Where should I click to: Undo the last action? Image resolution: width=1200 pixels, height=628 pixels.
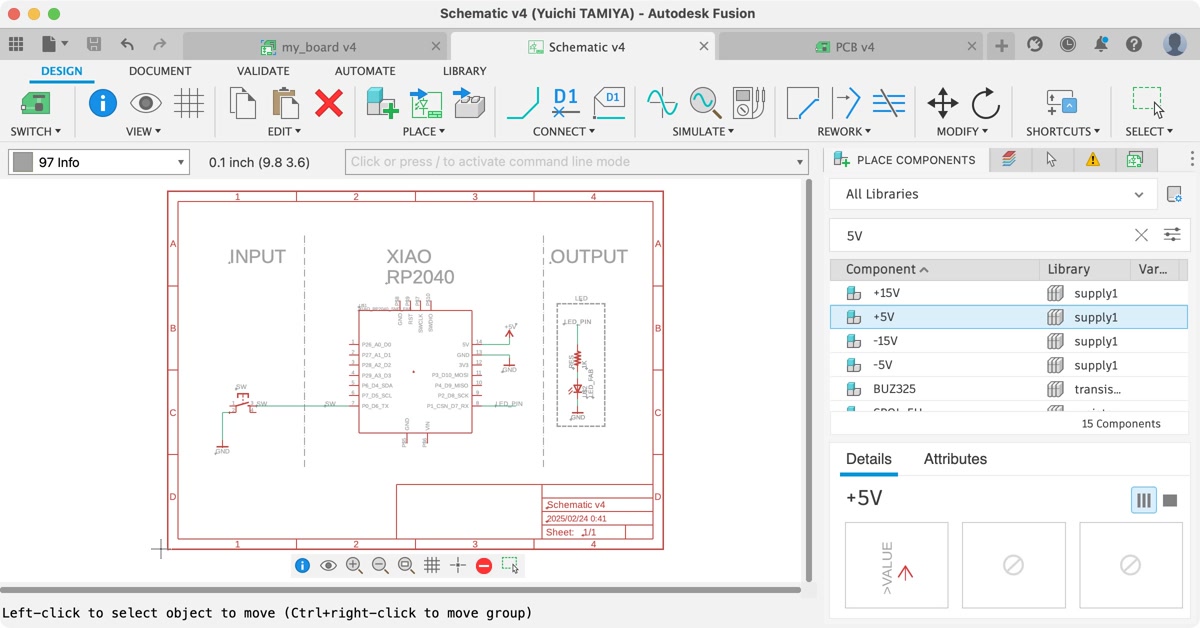click(127, 44)
